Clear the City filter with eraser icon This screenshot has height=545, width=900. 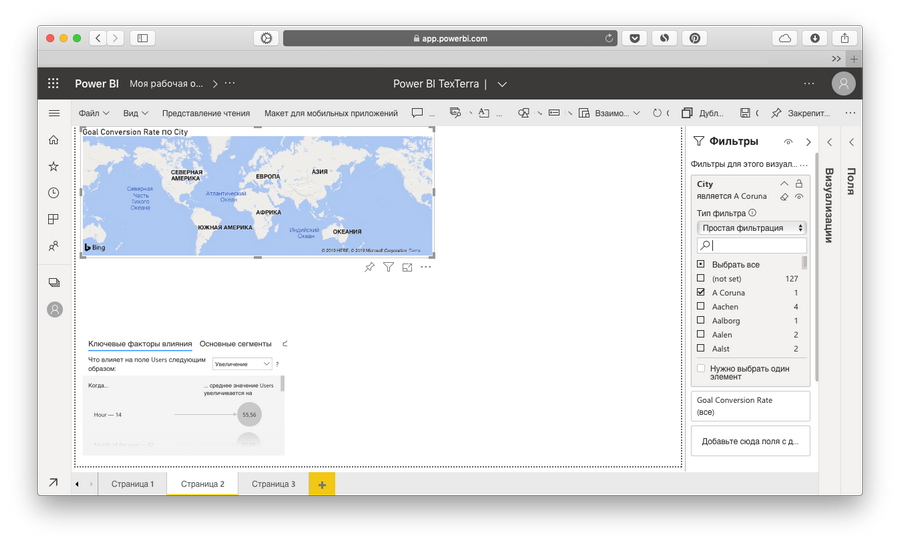coord(784,197)
